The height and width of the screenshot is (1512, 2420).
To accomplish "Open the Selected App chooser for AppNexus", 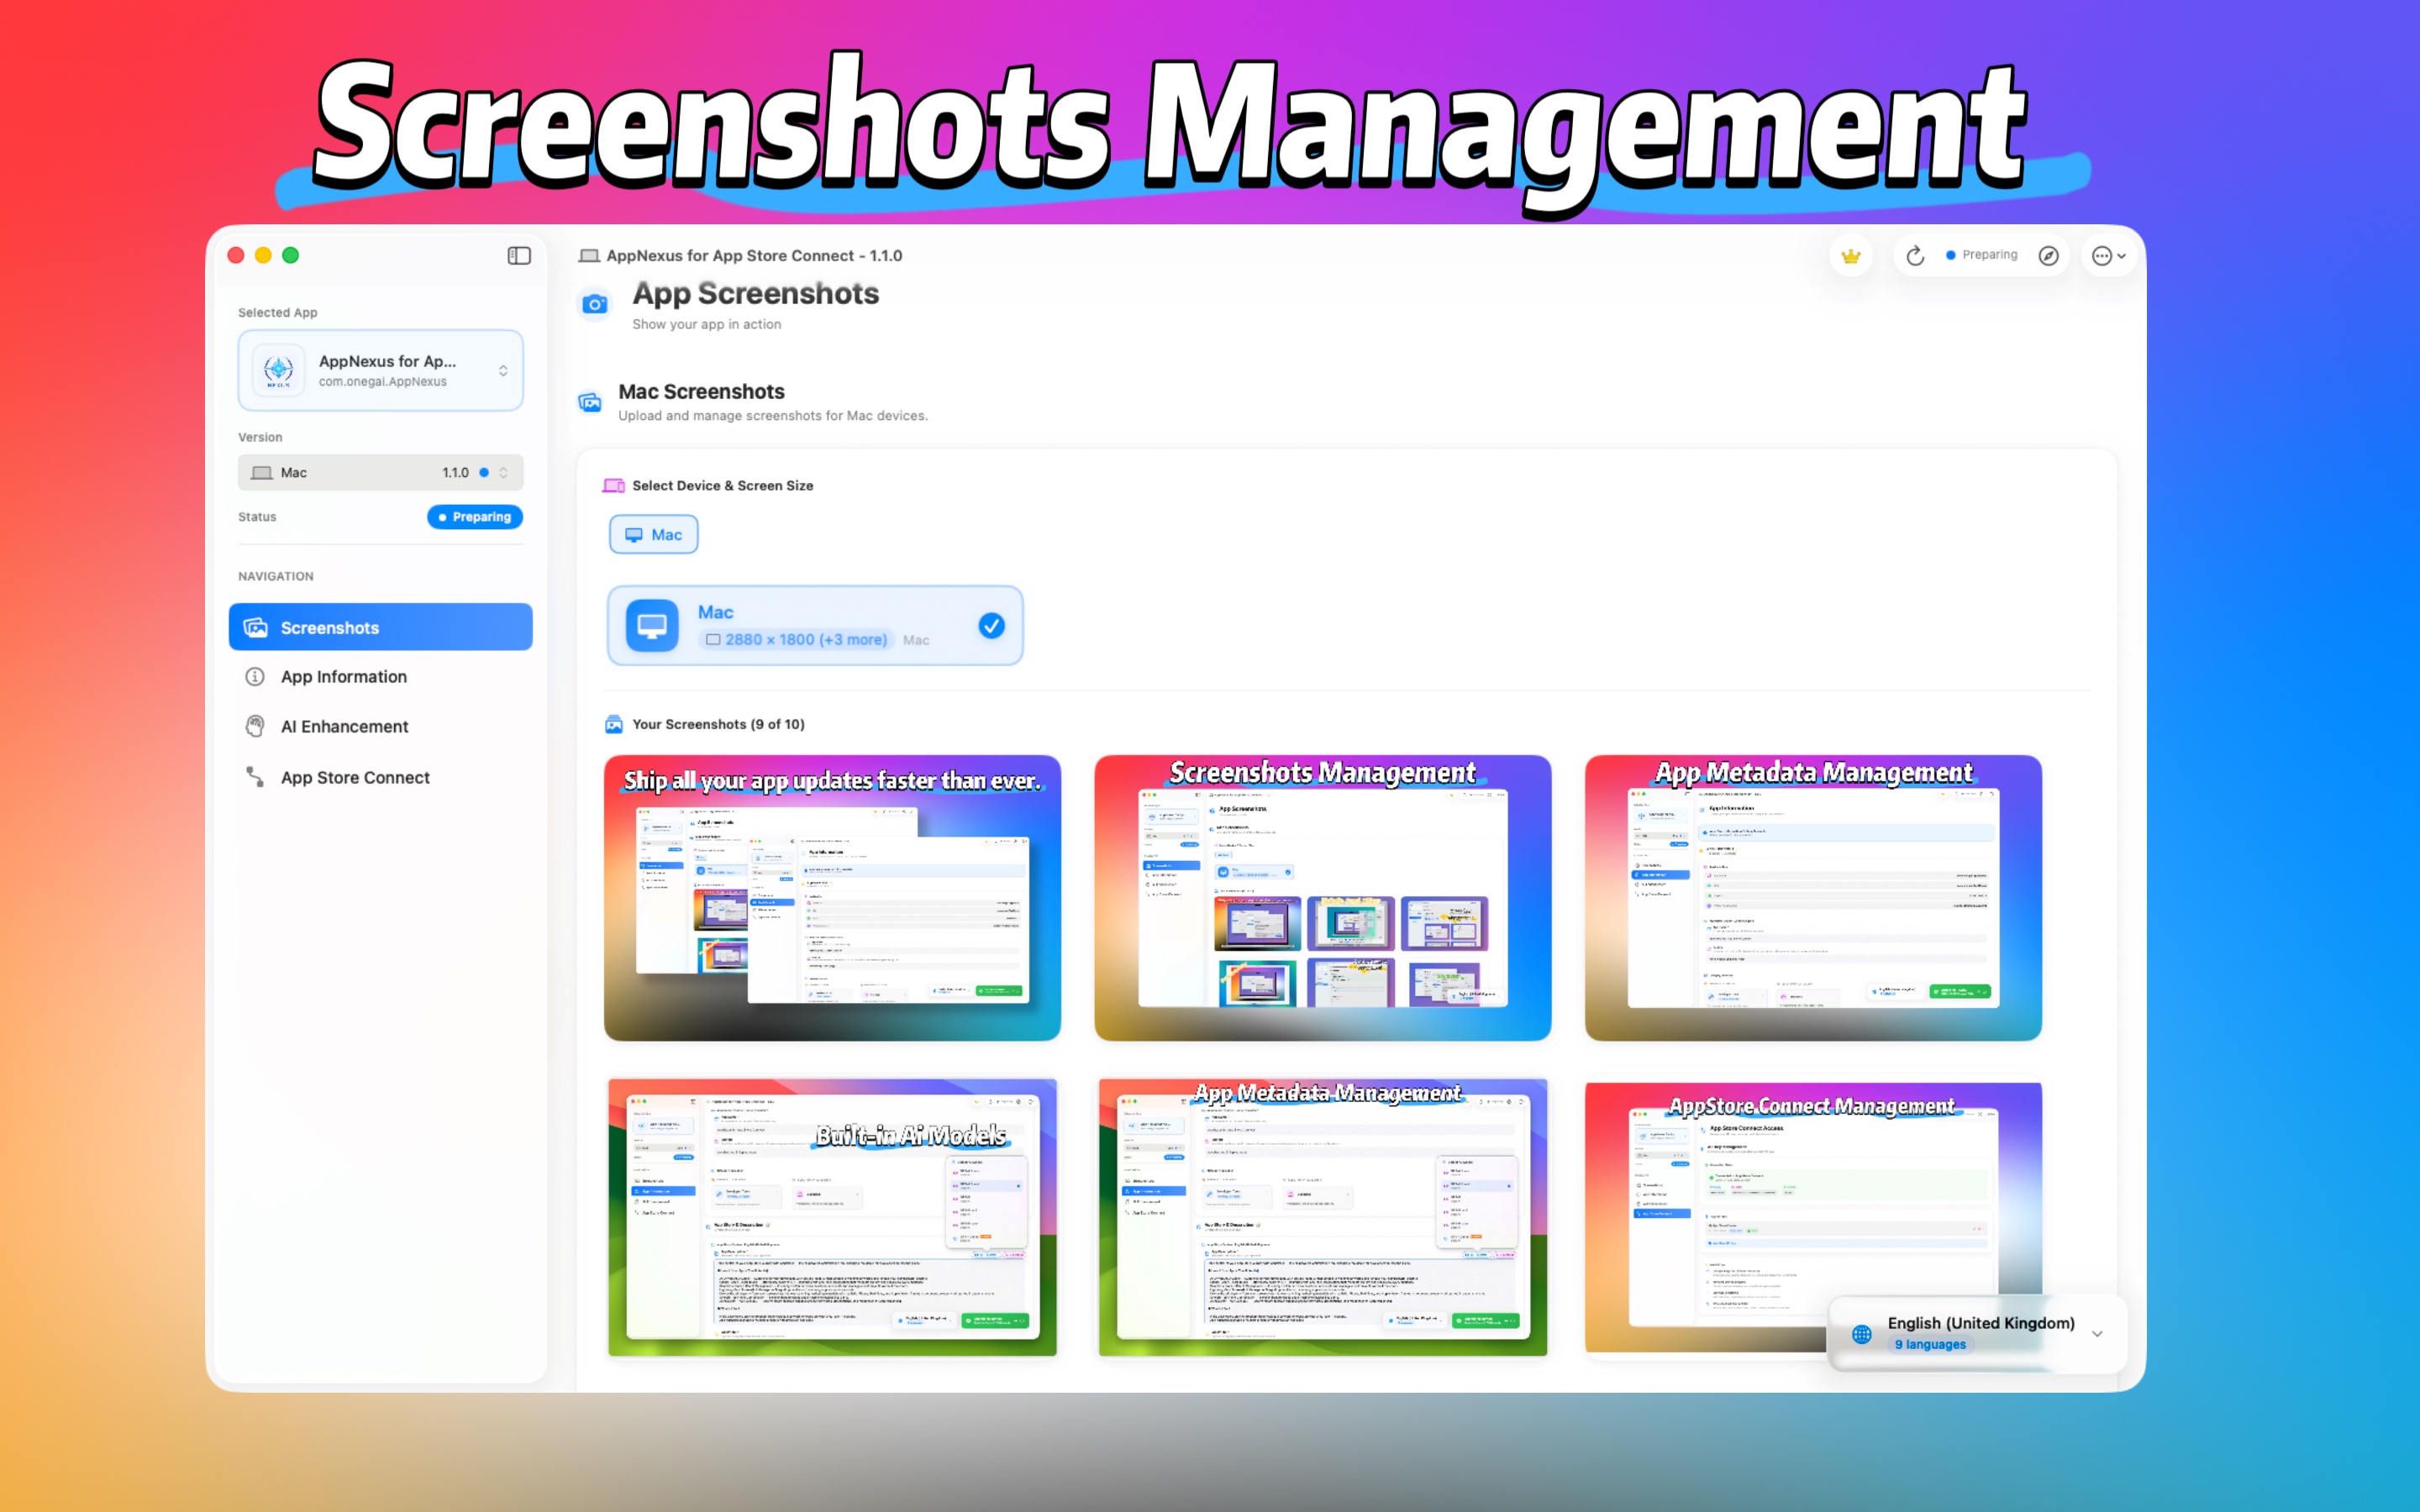I will tap(503, 370).
